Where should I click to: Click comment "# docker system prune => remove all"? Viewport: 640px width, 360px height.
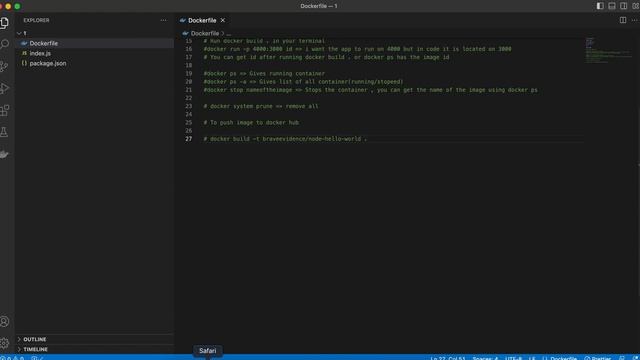[261, 106]
